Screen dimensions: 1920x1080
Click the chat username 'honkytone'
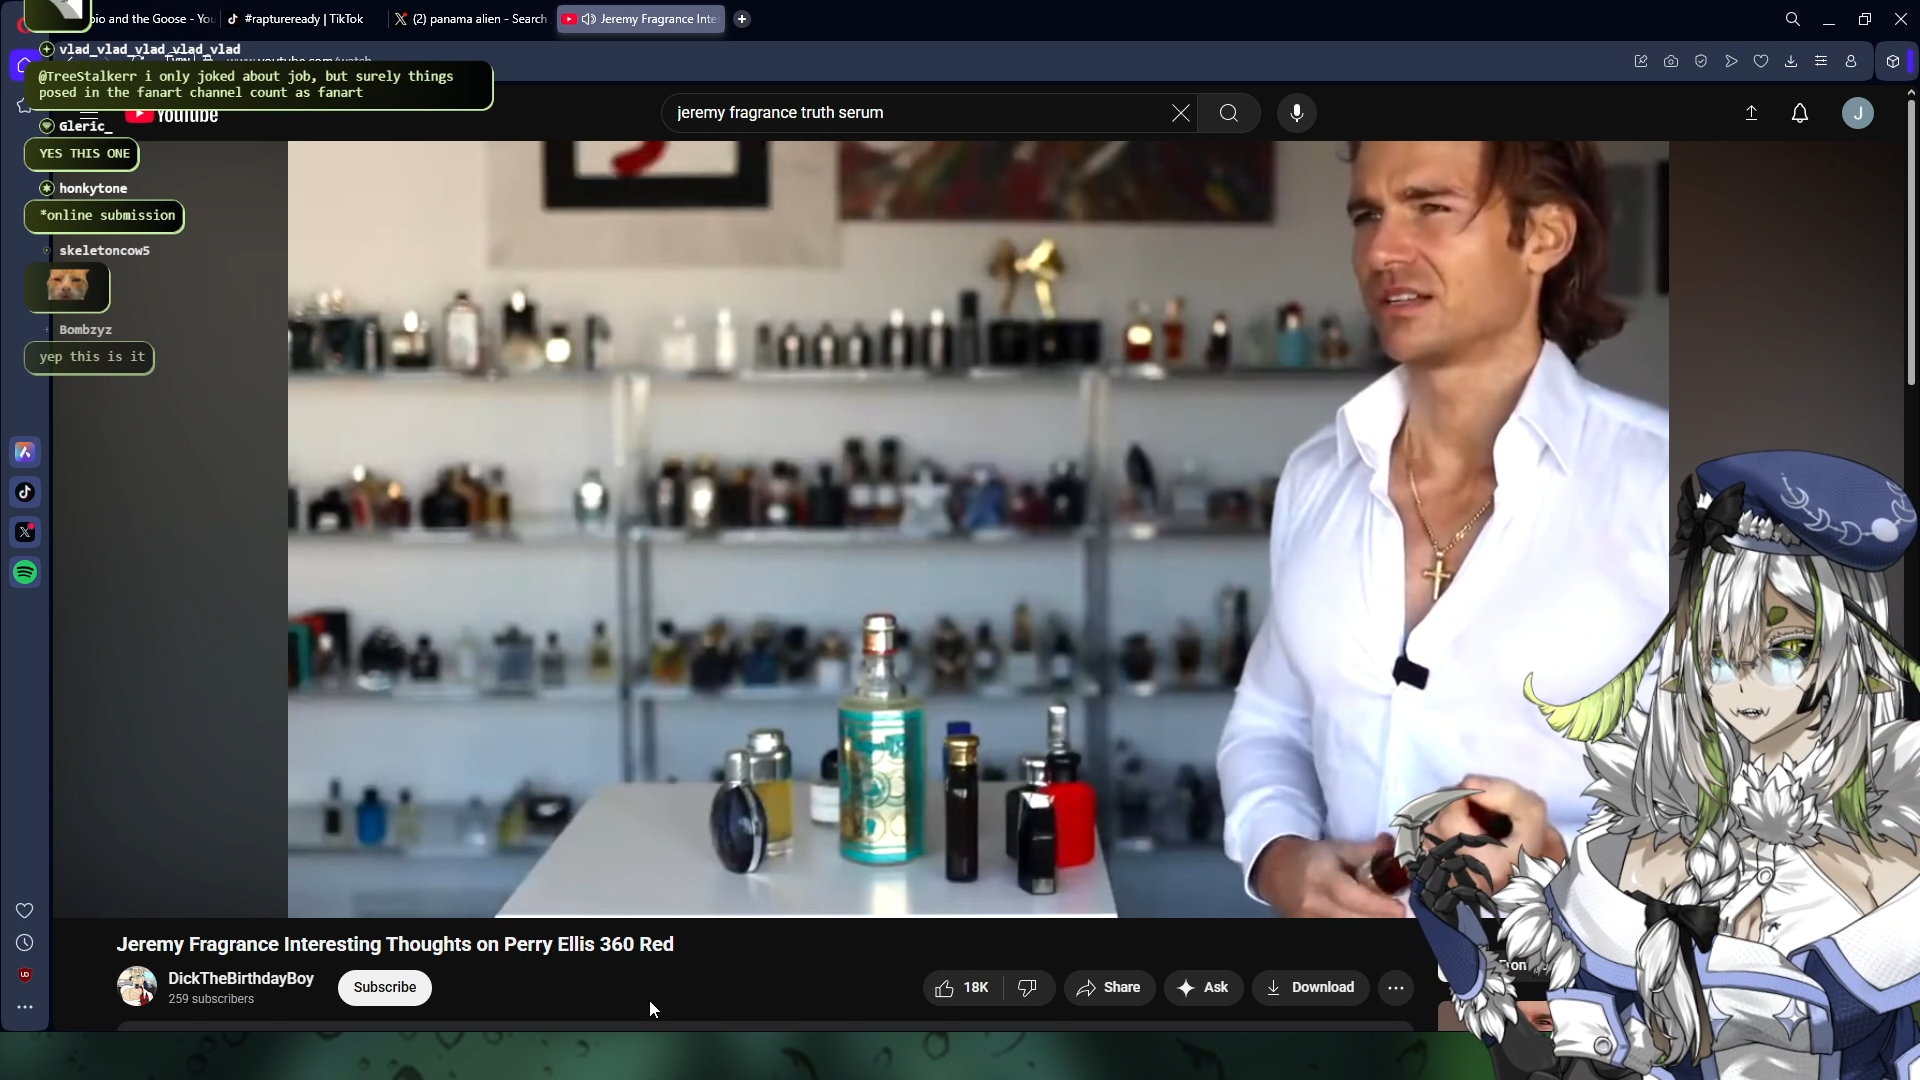(93, 188)
